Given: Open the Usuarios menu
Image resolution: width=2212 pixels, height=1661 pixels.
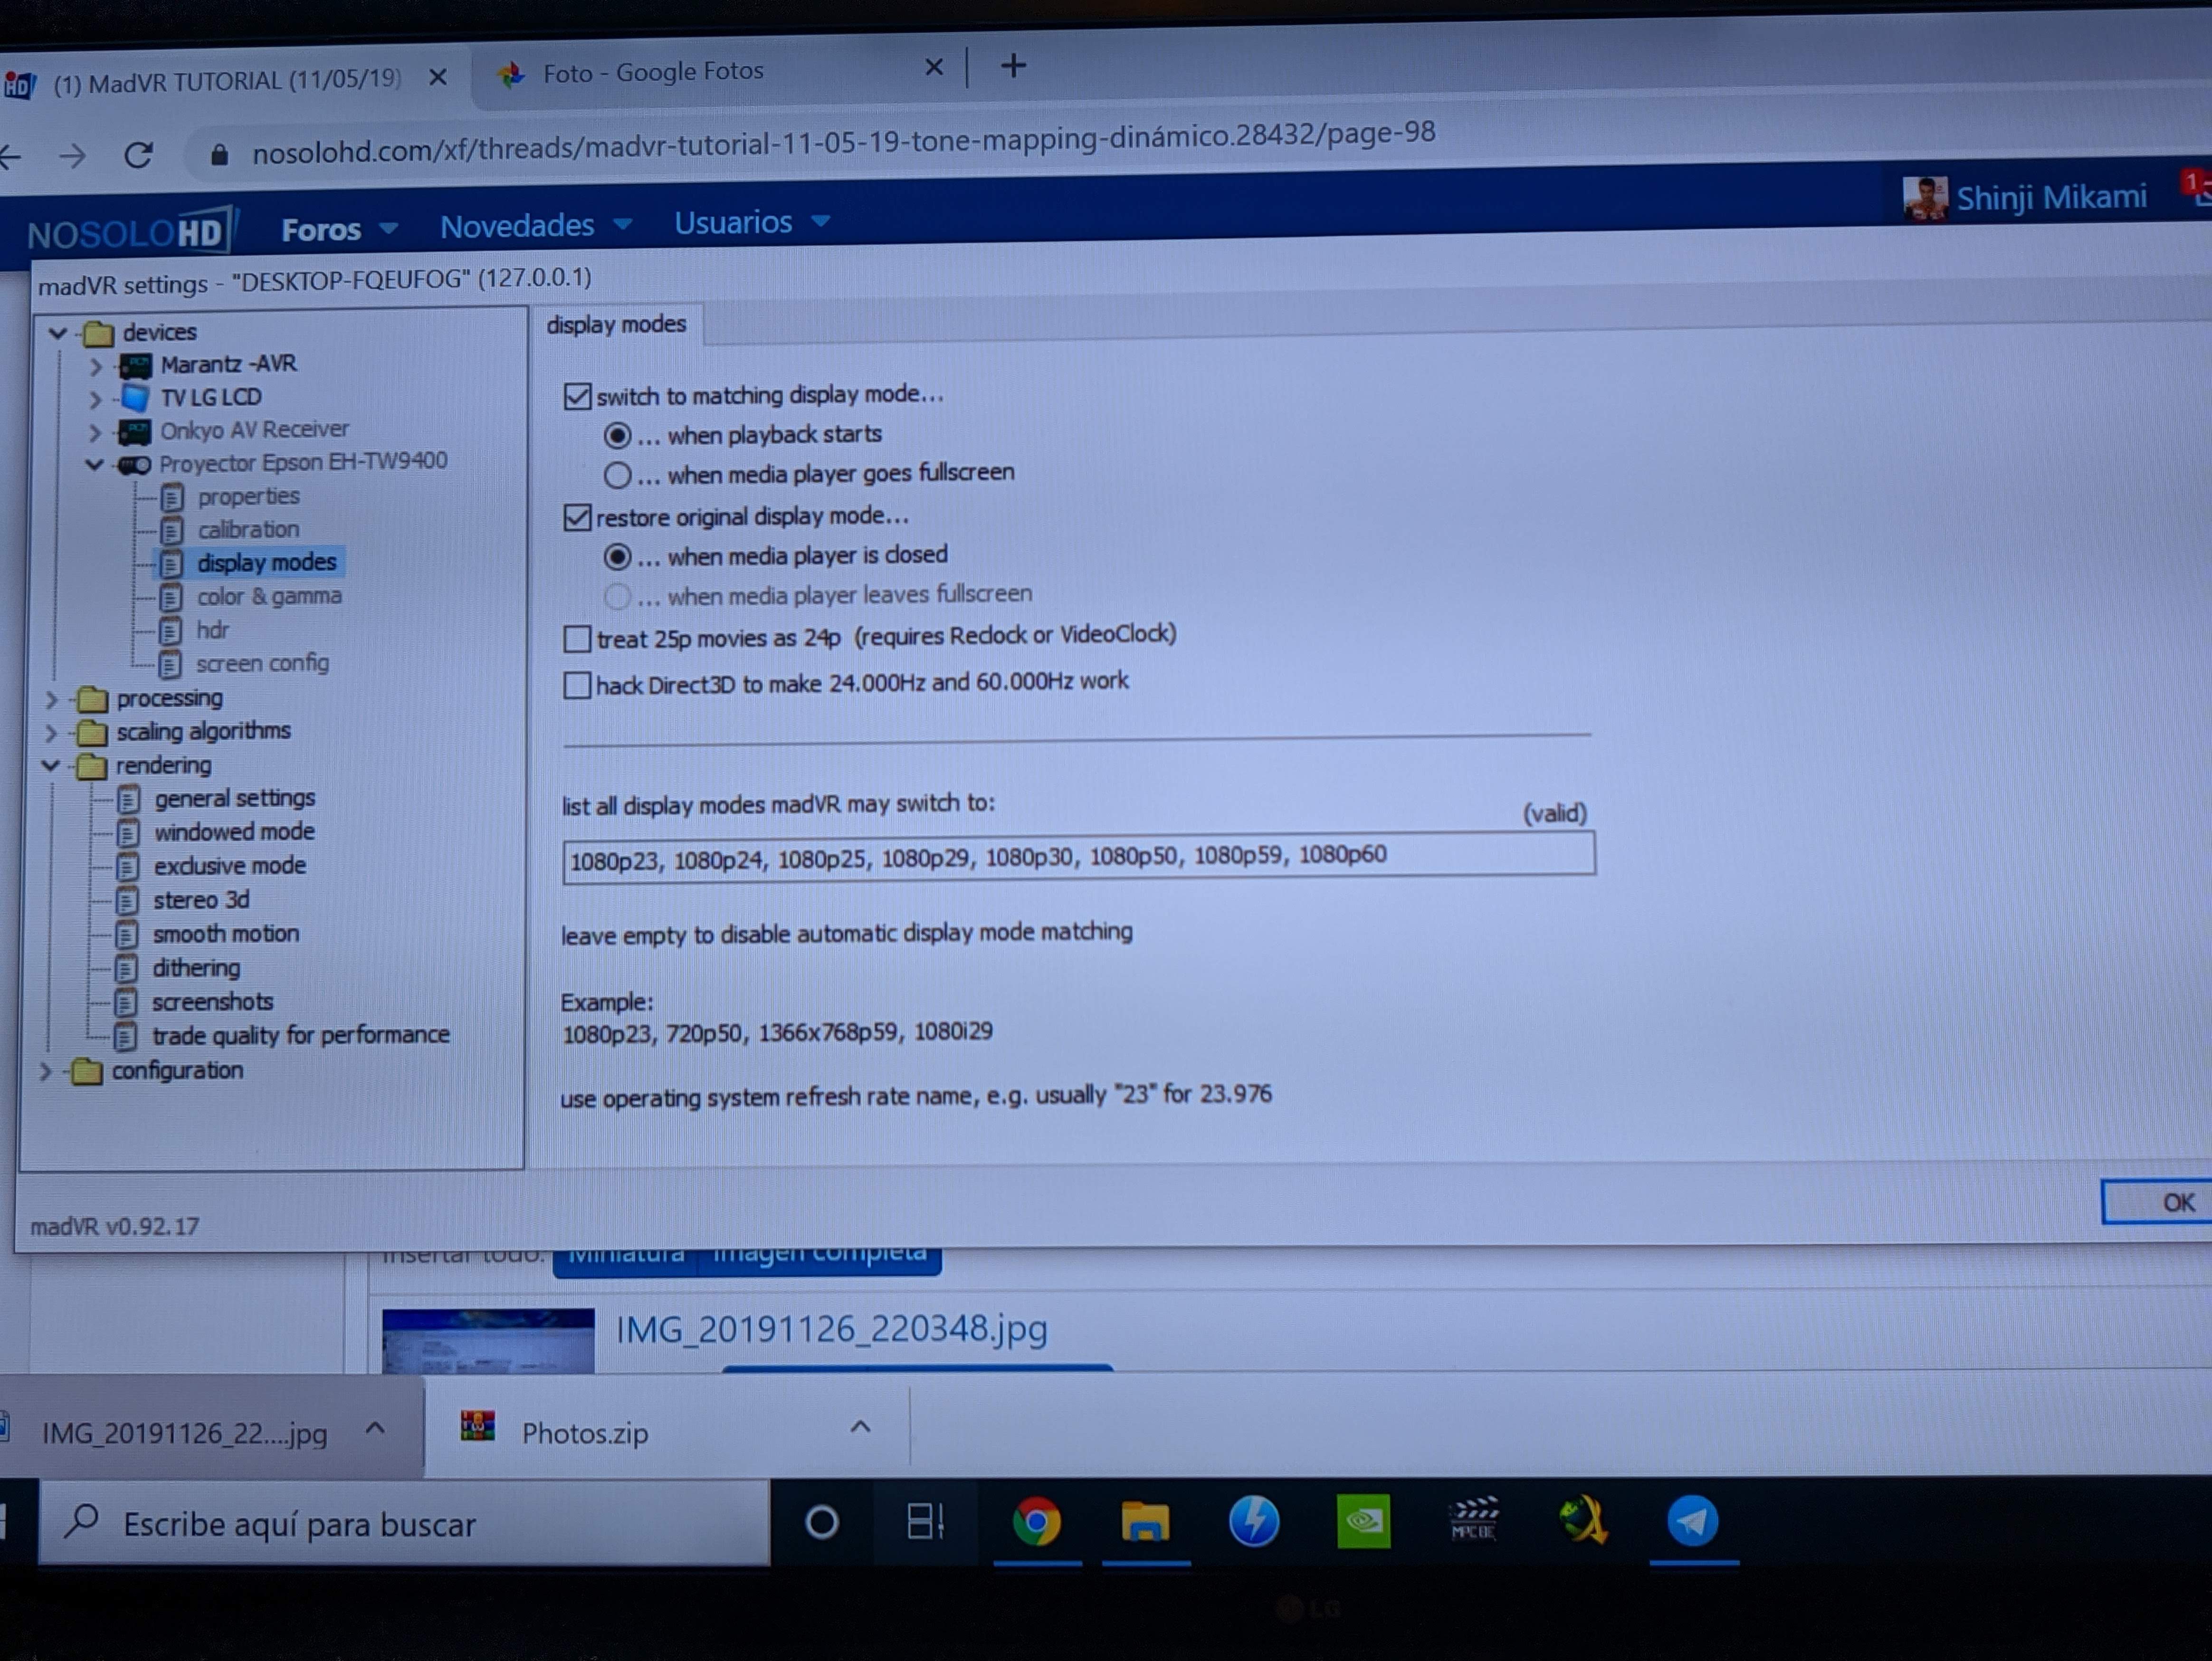Looking at the screenshot, I should tap(752, 221).
